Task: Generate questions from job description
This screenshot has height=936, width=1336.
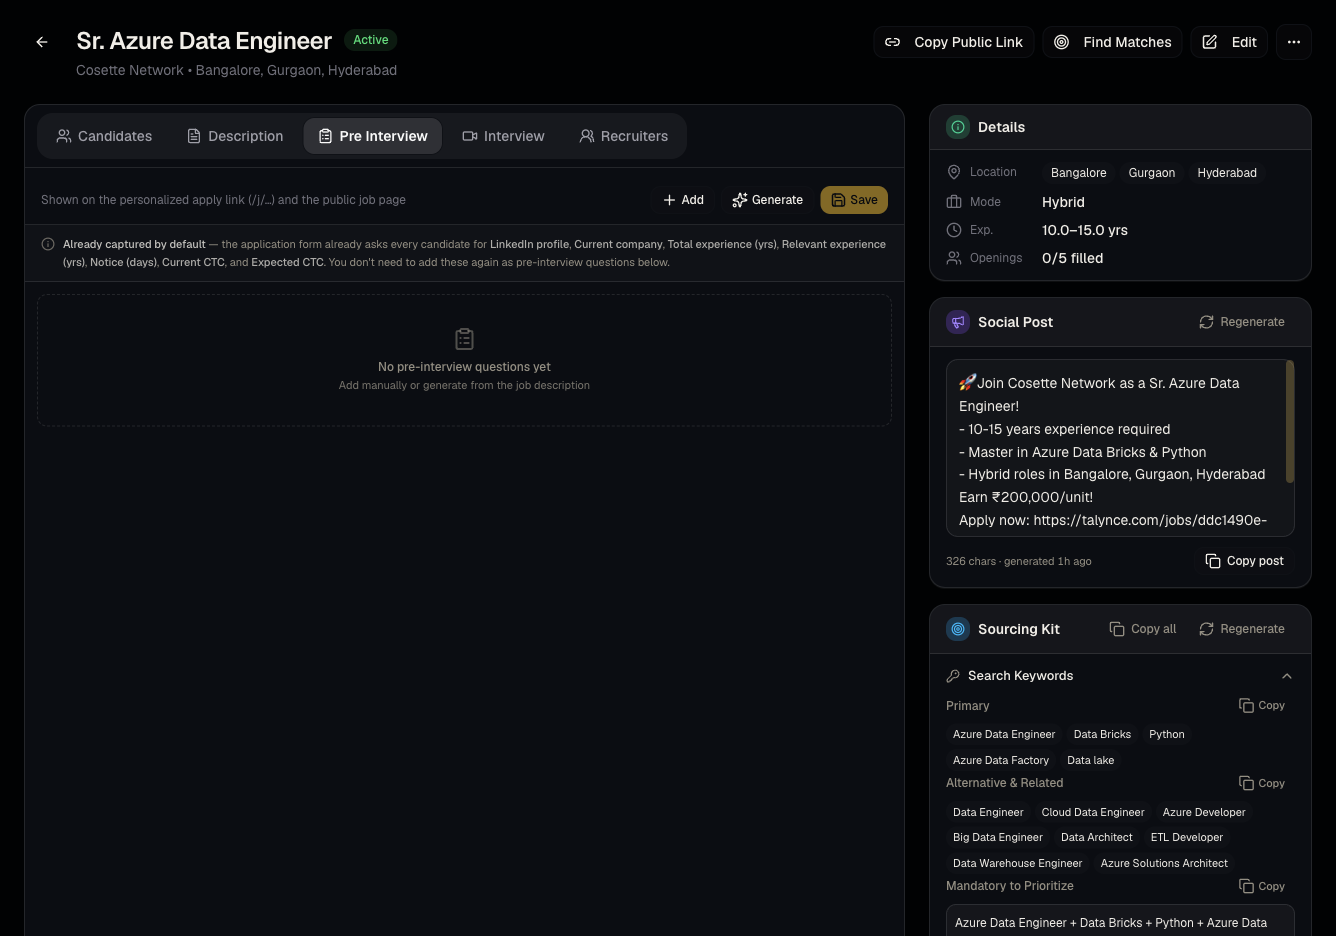Action: [x=768, y=200]
